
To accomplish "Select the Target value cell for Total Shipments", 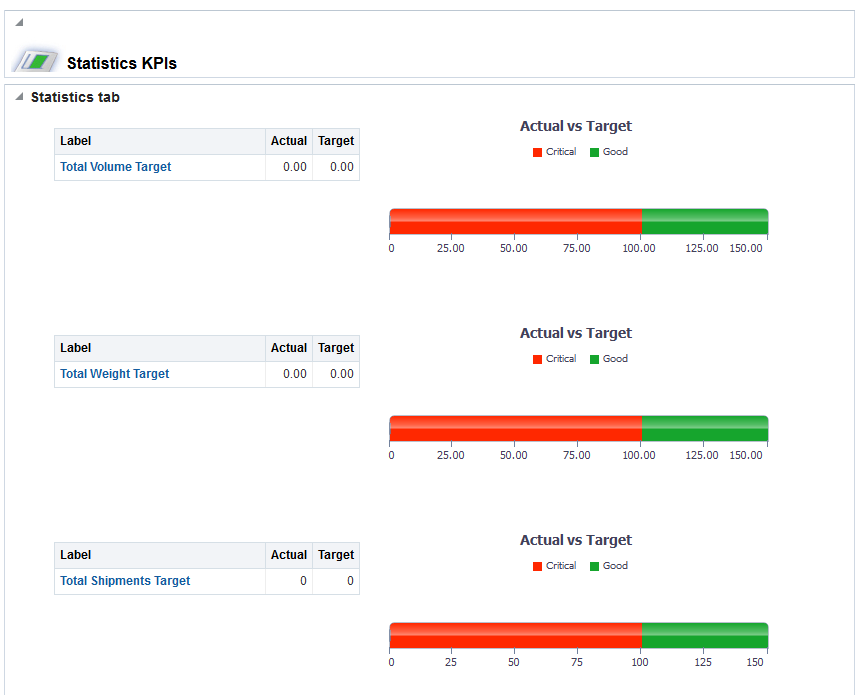I will click(337, 581).
